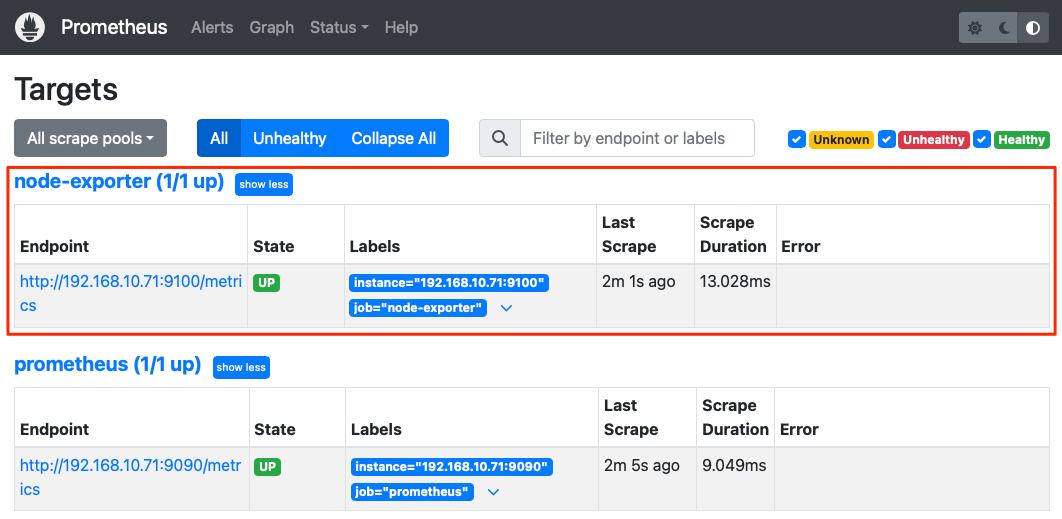This screenshot has height=519, width=1062.
Task: Click the search magnifier icon
Action: point(500,138)
